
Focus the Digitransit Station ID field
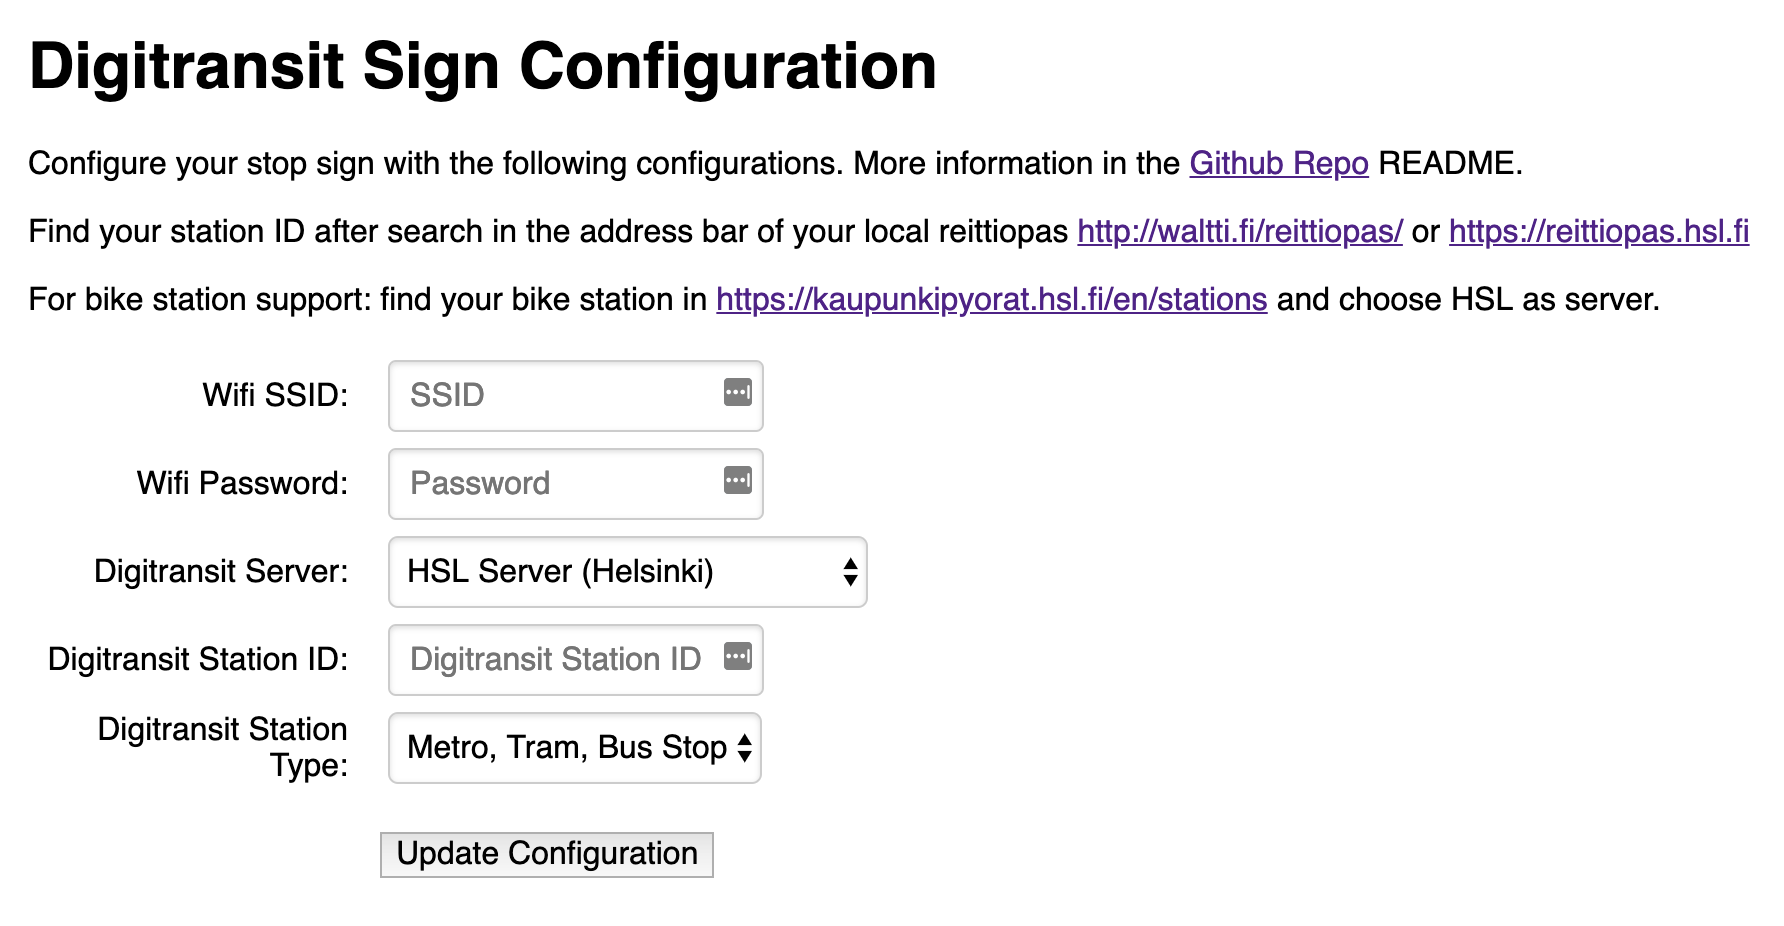pos(575,660)
